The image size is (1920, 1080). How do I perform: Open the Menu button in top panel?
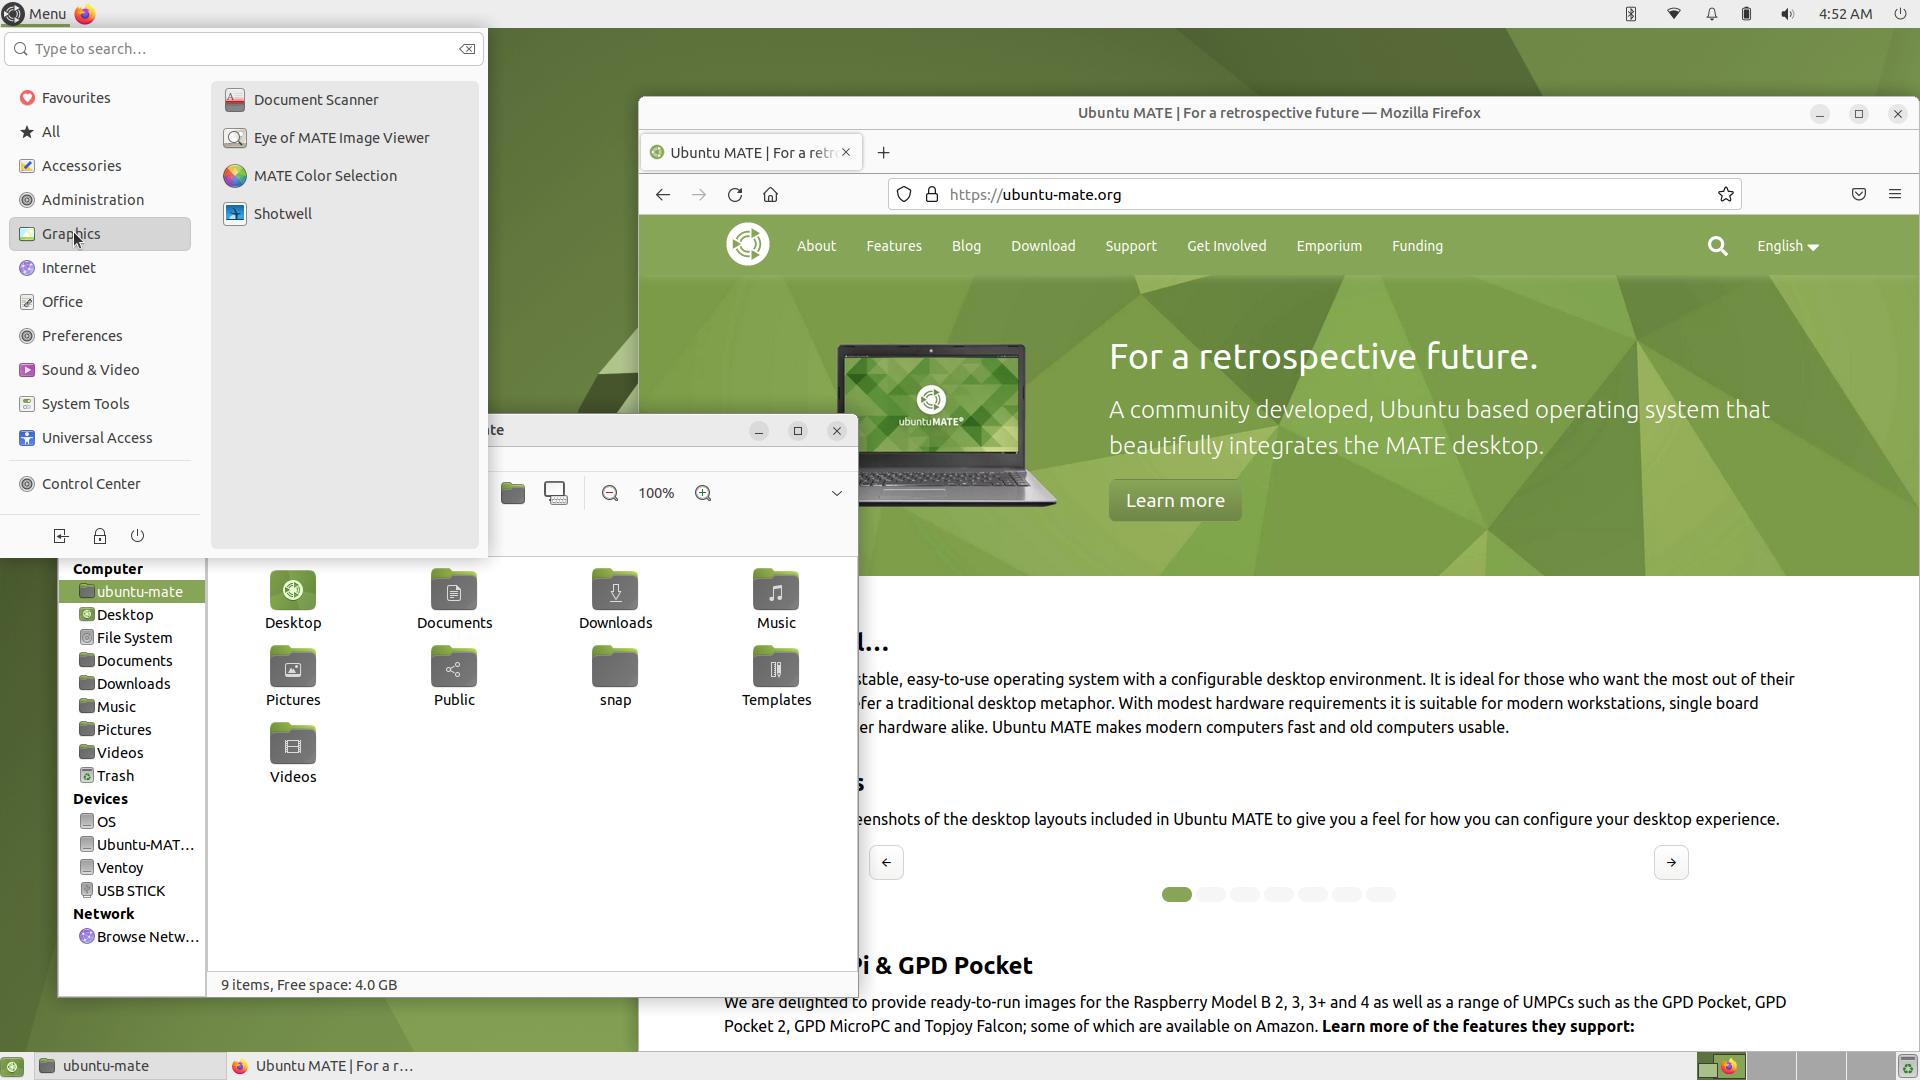coord(35,14)
